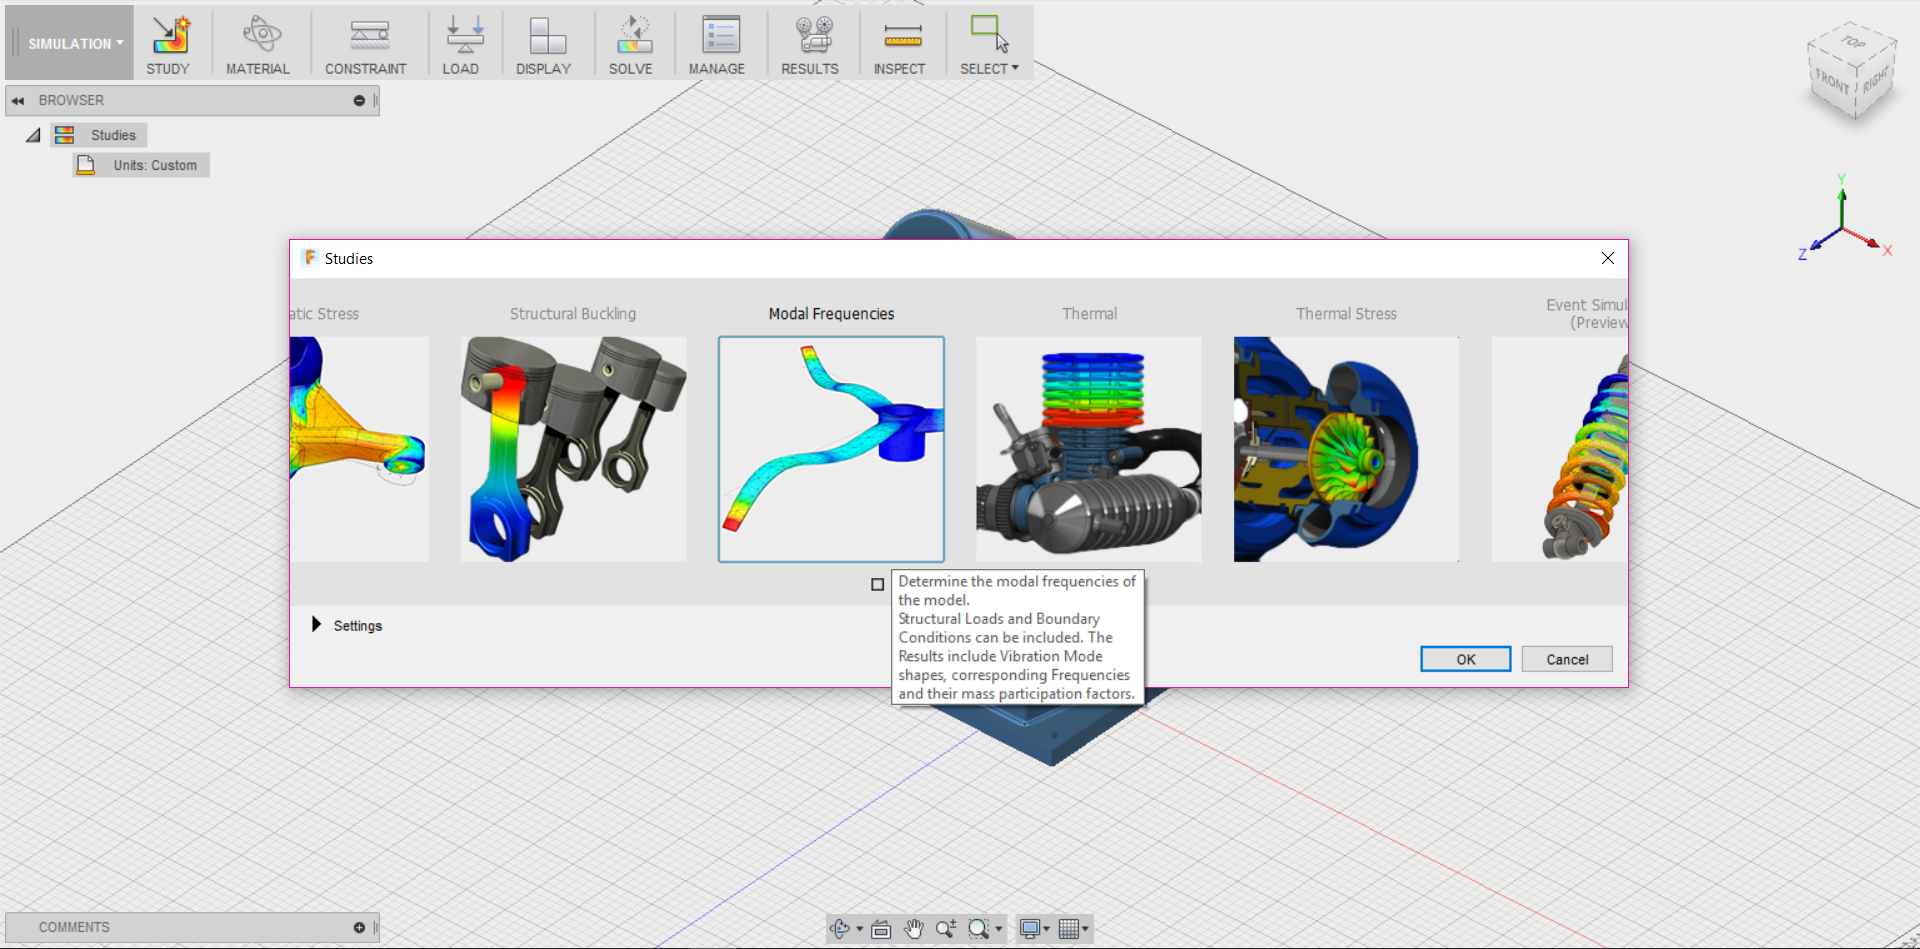Viewport: 1920px width, 949px height.
Task: Toggle the filter icon on the Comments bar
Action: (357, 927)
